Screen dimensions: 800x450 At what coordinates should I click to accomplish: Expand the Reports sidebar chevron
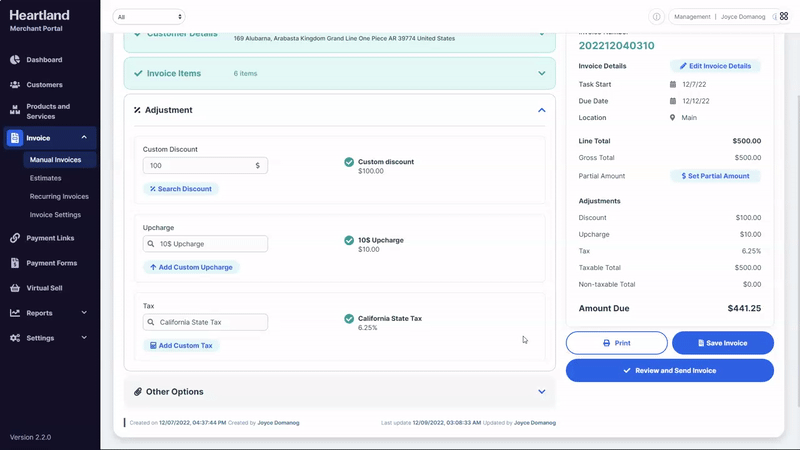tap(84, 312)
